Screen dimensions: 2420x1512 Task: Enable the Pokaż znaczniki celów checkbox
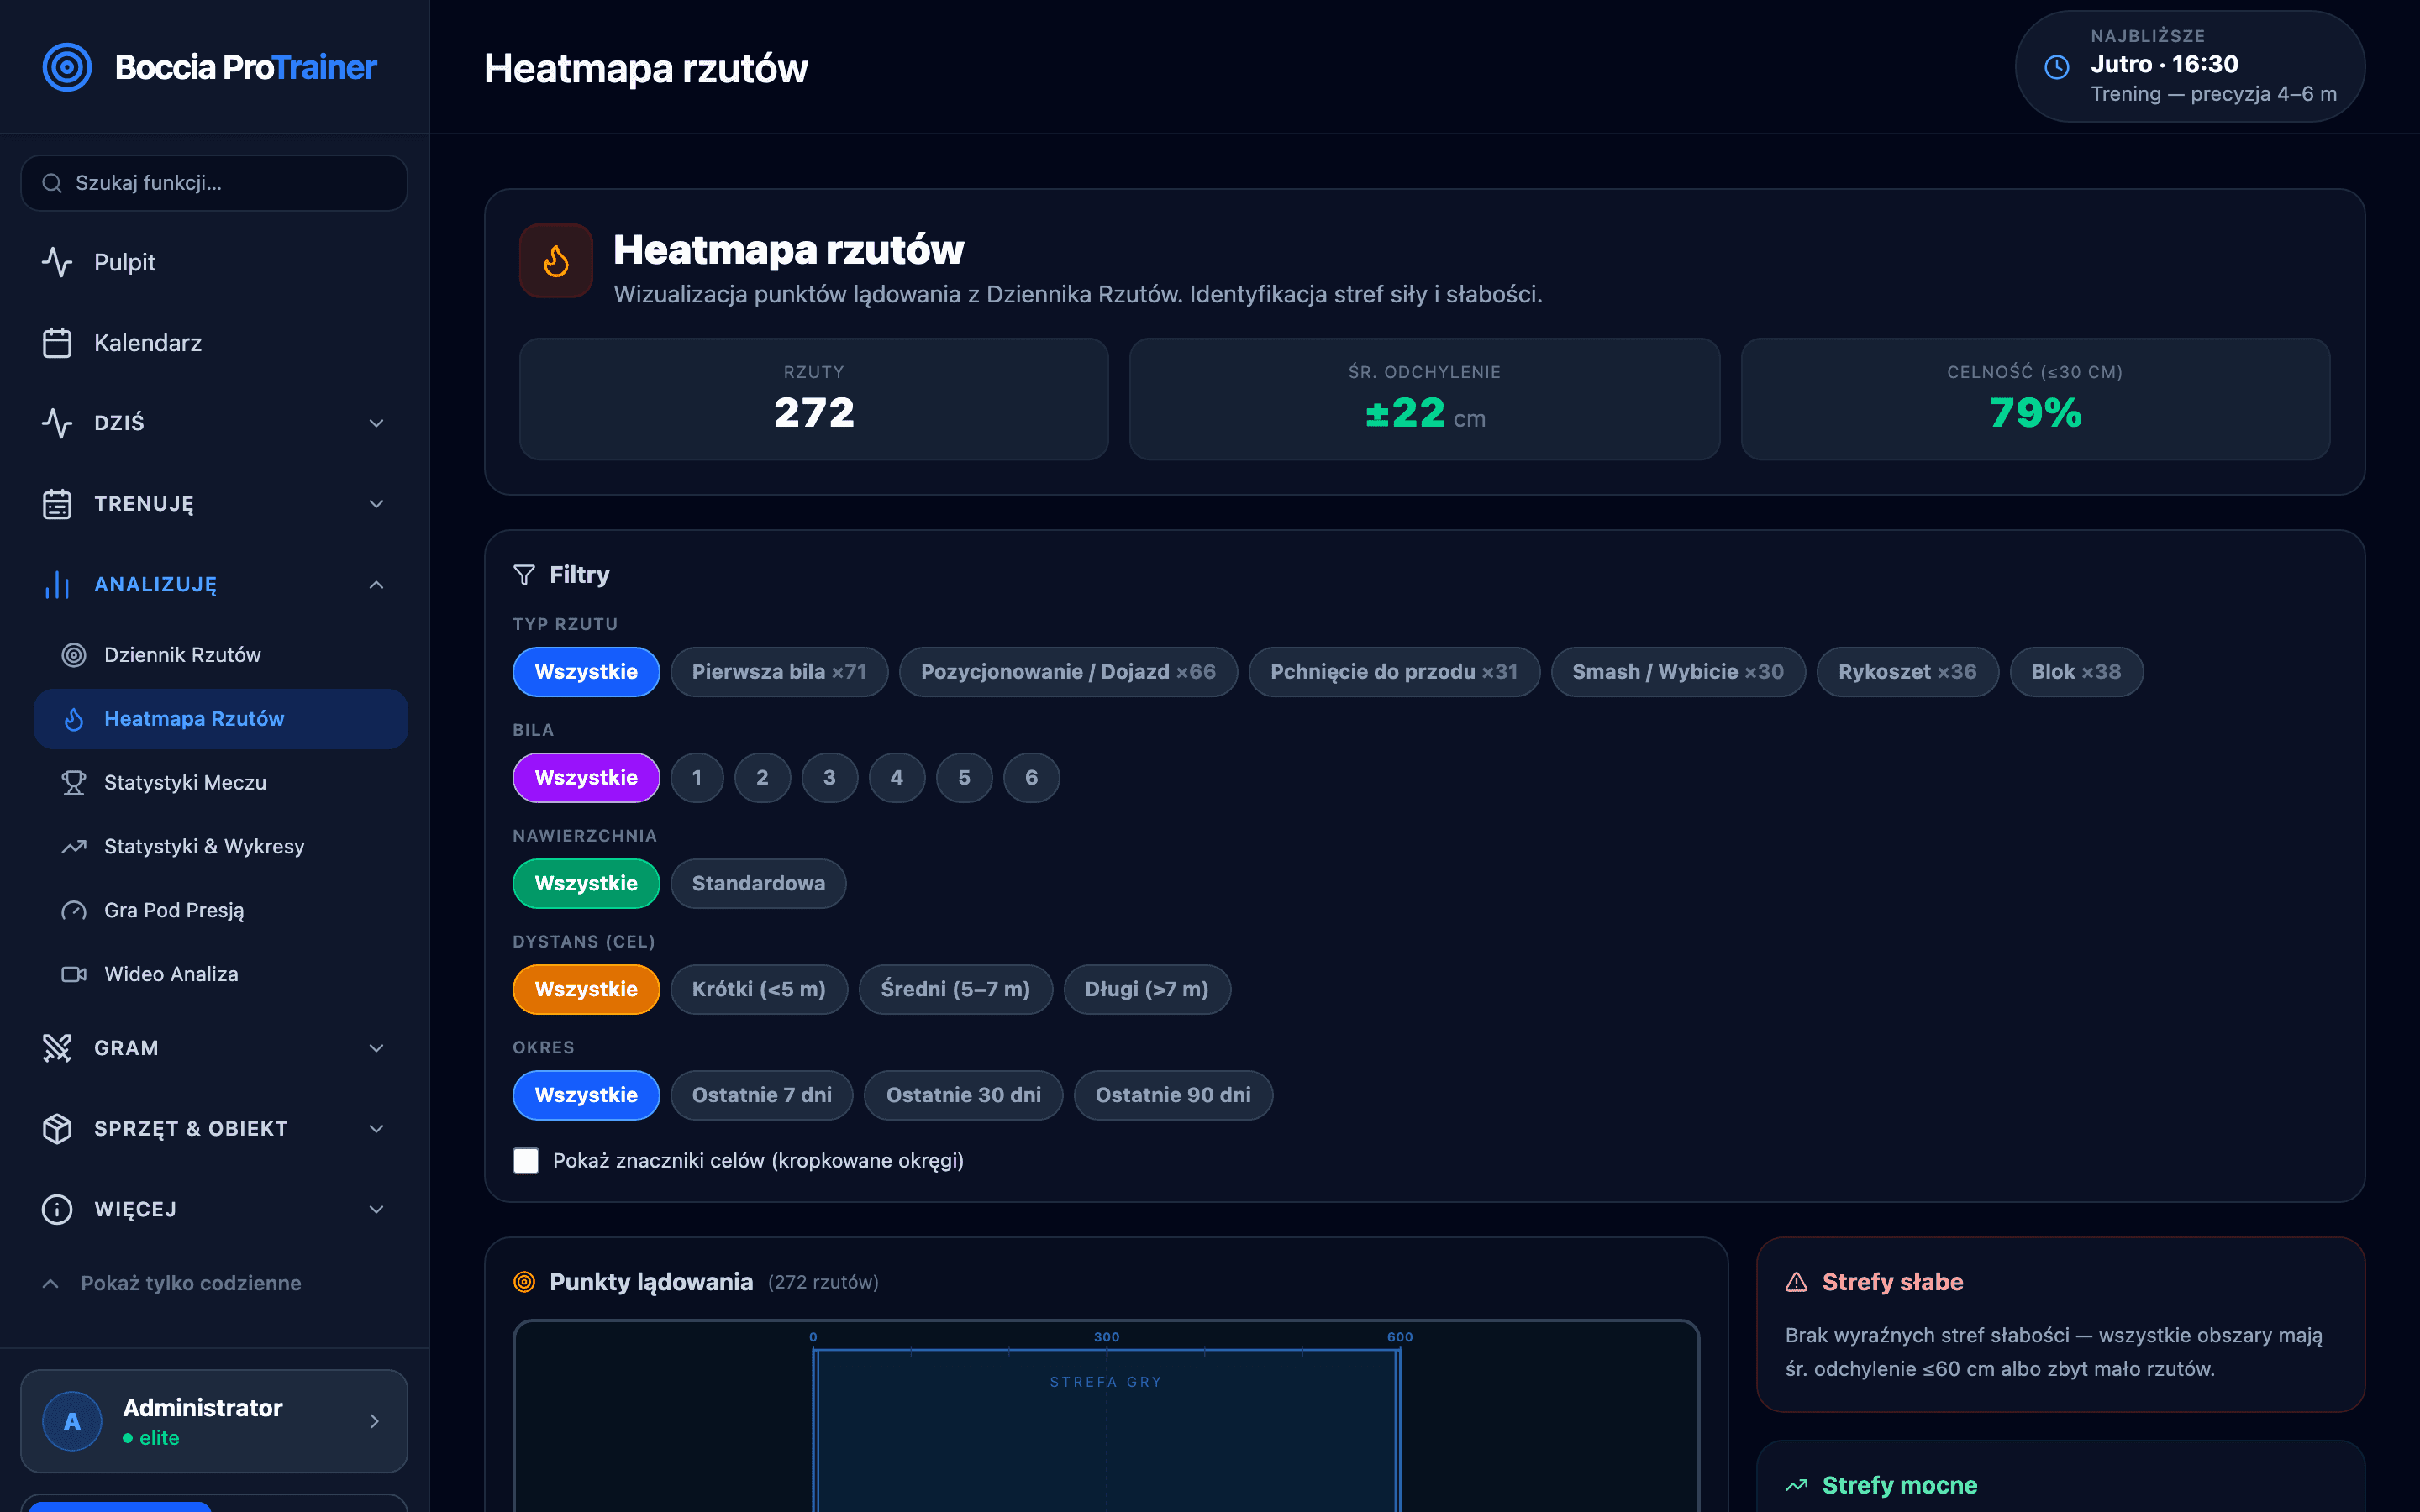pyautogui.click(x=526, y=1160)
